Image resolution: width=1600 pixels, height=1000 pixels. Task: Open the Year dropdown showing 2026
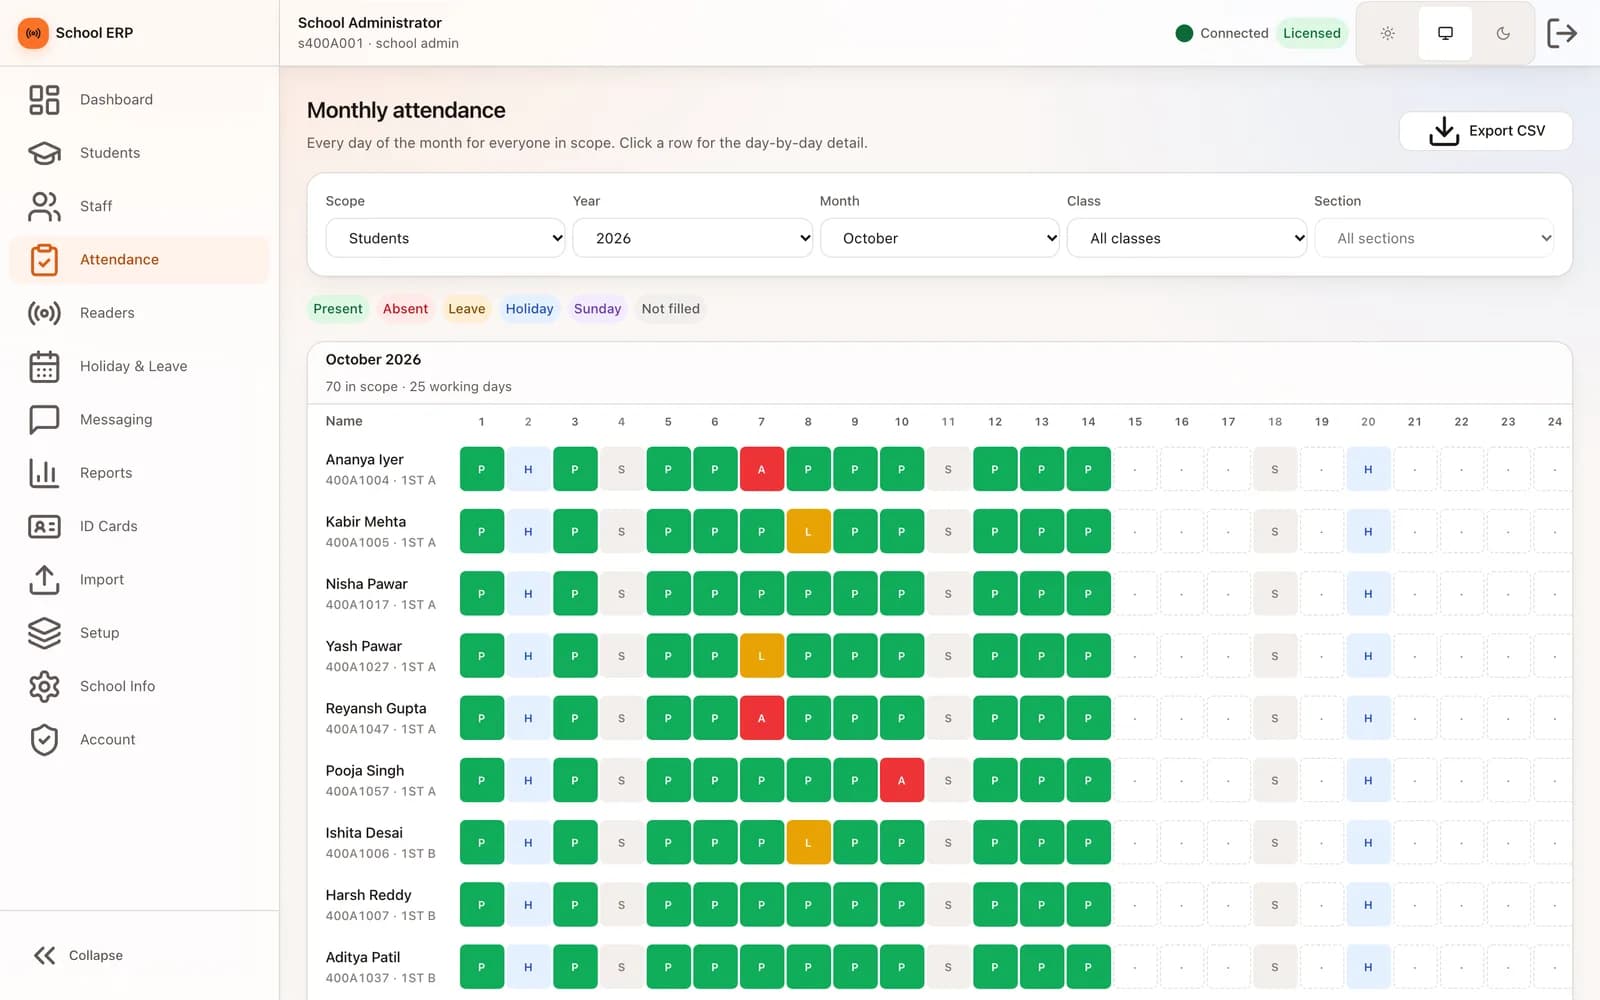[692, 238]
